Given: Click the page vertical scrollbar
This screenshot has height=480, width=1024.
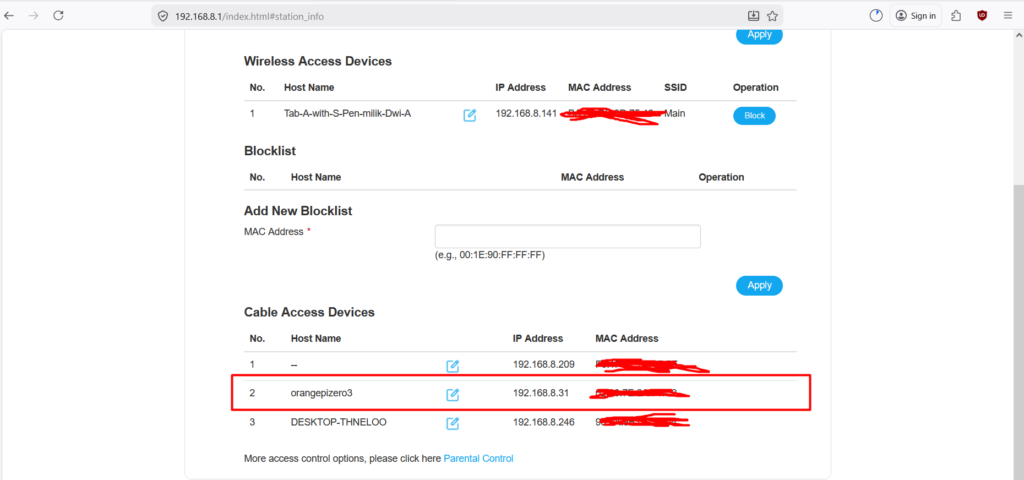Looking at the screenshot, I should point(1018,300).
